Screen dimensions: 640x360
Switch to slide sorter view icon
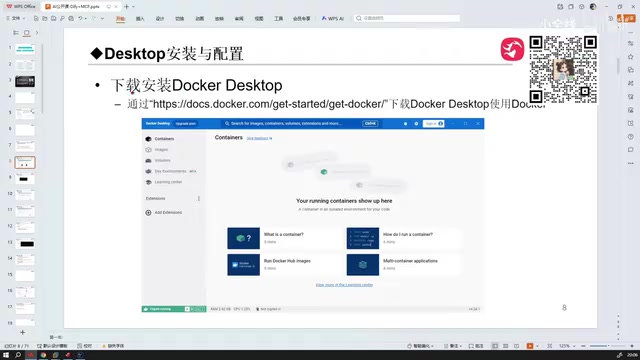[x=506, y=346]
